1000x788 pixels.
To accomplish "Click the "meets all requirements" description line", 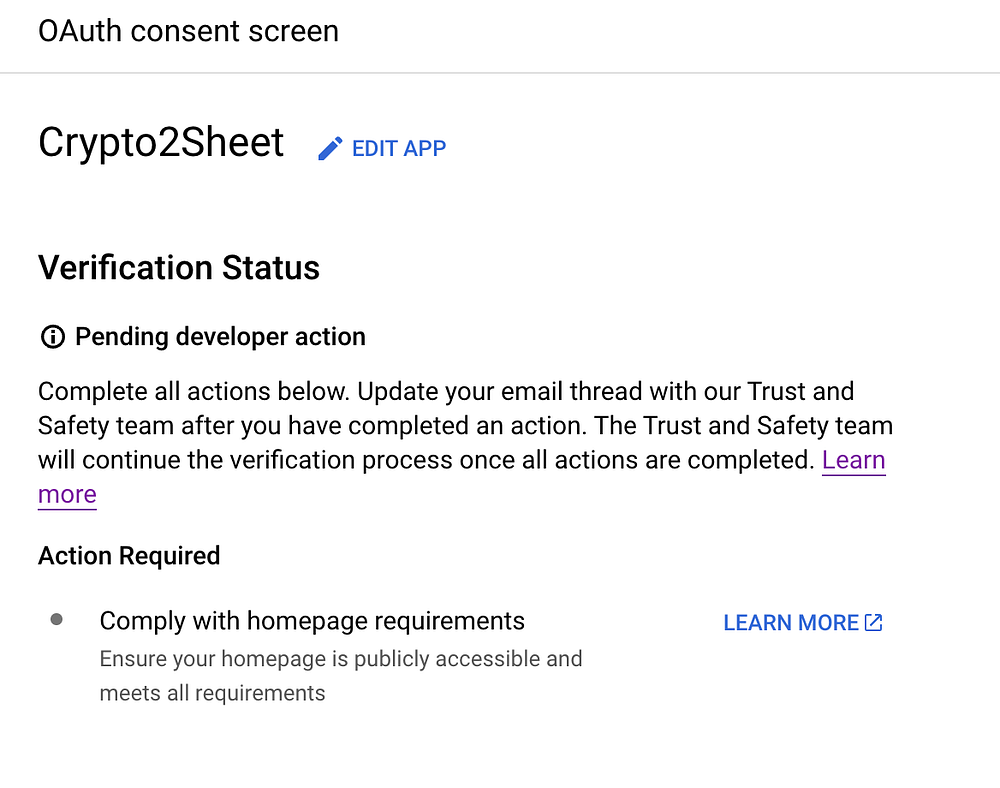I will point(212,693).
